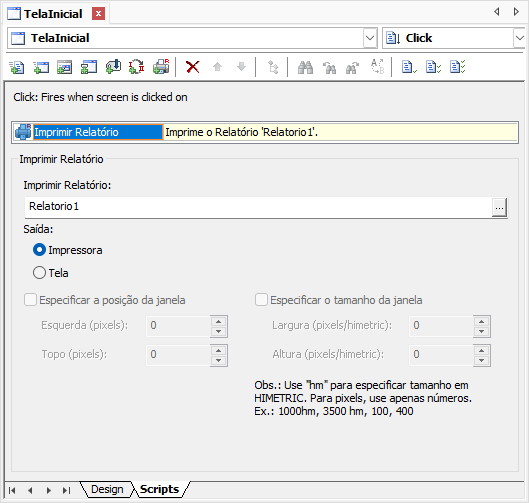Go to last sheet tab button
Image resolution: width=529 pixels, height=503 pixels.
[x=67, y=490]
